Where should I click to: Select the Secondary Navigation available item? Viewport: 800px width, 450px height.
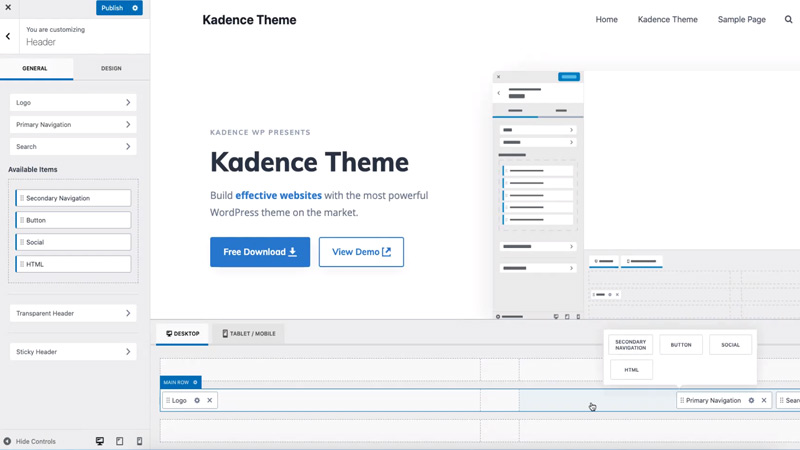(x=73, y=198)
